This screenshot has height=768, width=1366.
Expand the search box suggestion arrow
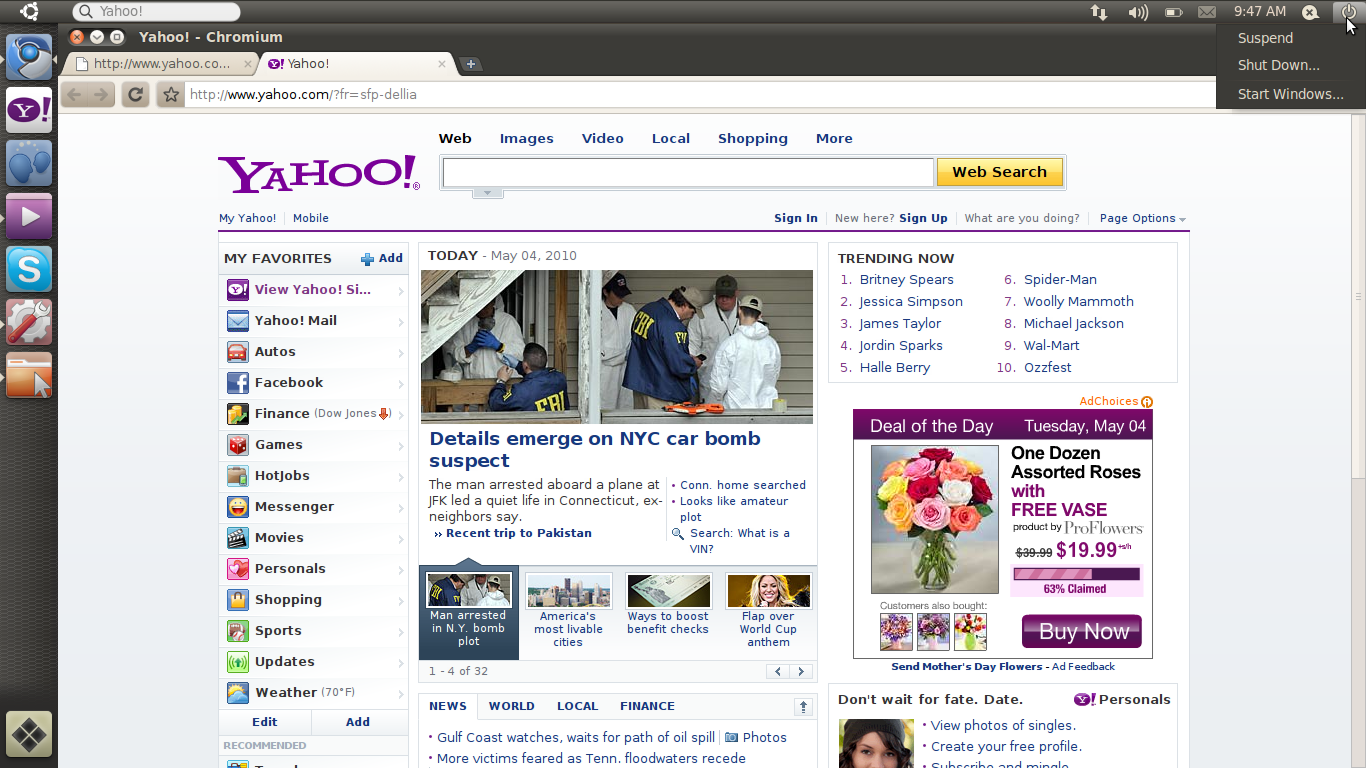pos(487,192)
